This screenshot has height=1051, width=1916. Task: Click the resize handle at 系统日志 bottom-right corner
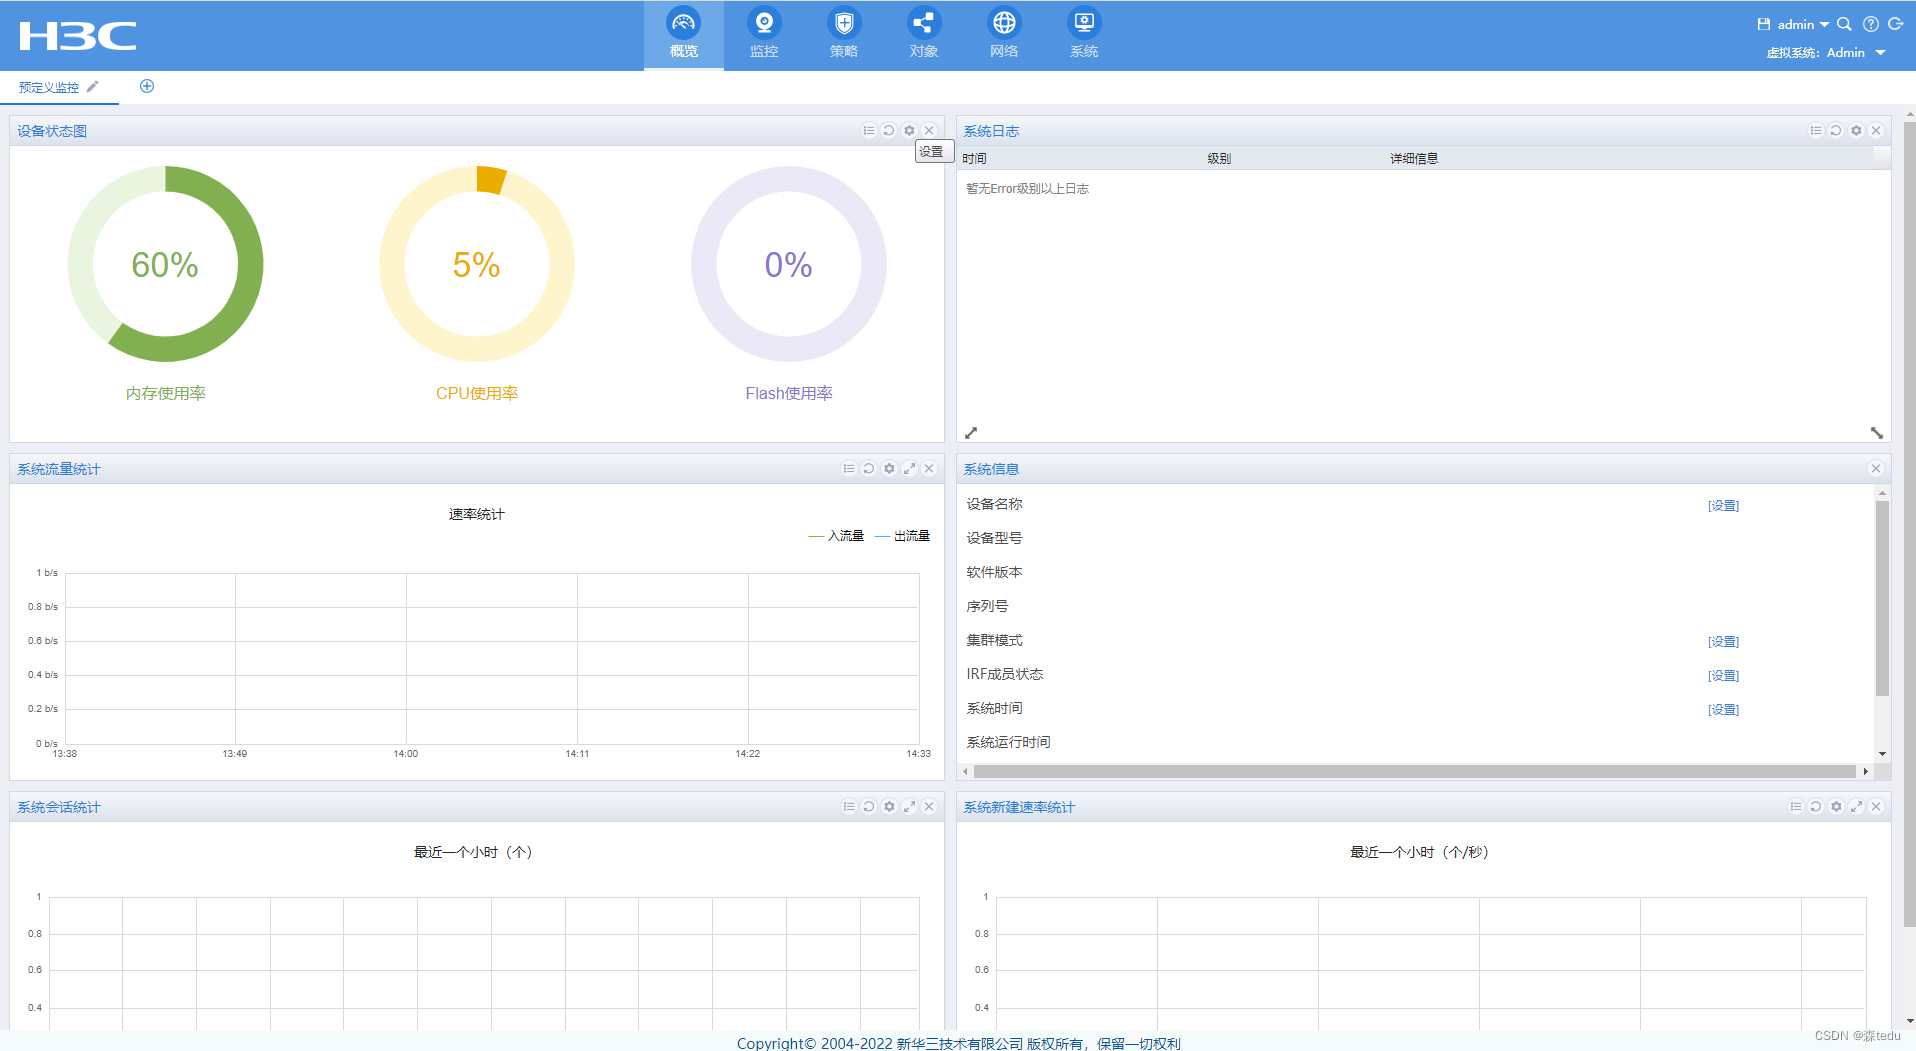(1877, 433)
